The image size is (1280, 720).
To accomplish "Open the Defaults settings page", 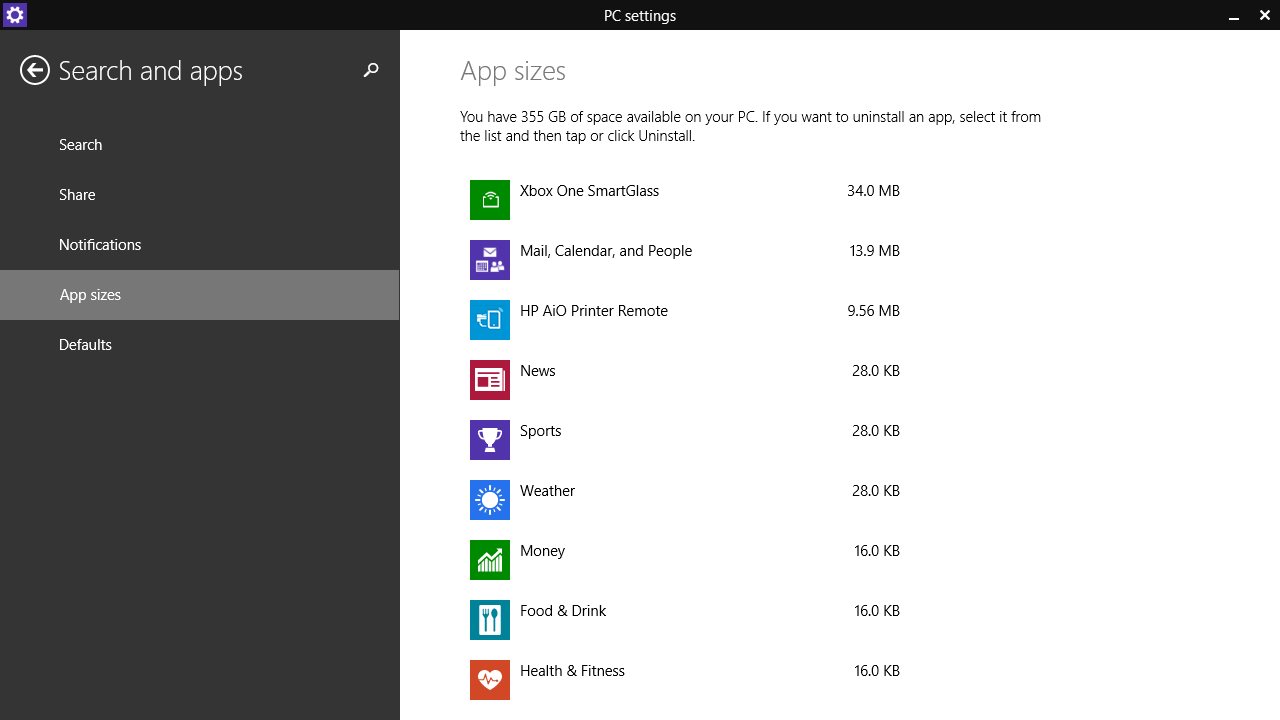I will [200, 345].
